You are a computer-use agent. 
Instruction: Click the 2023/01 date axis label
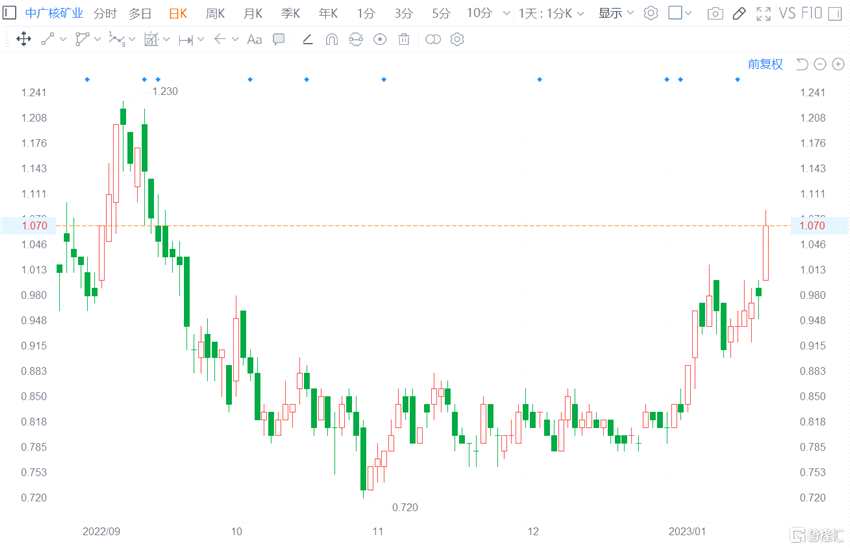point(687,531)
